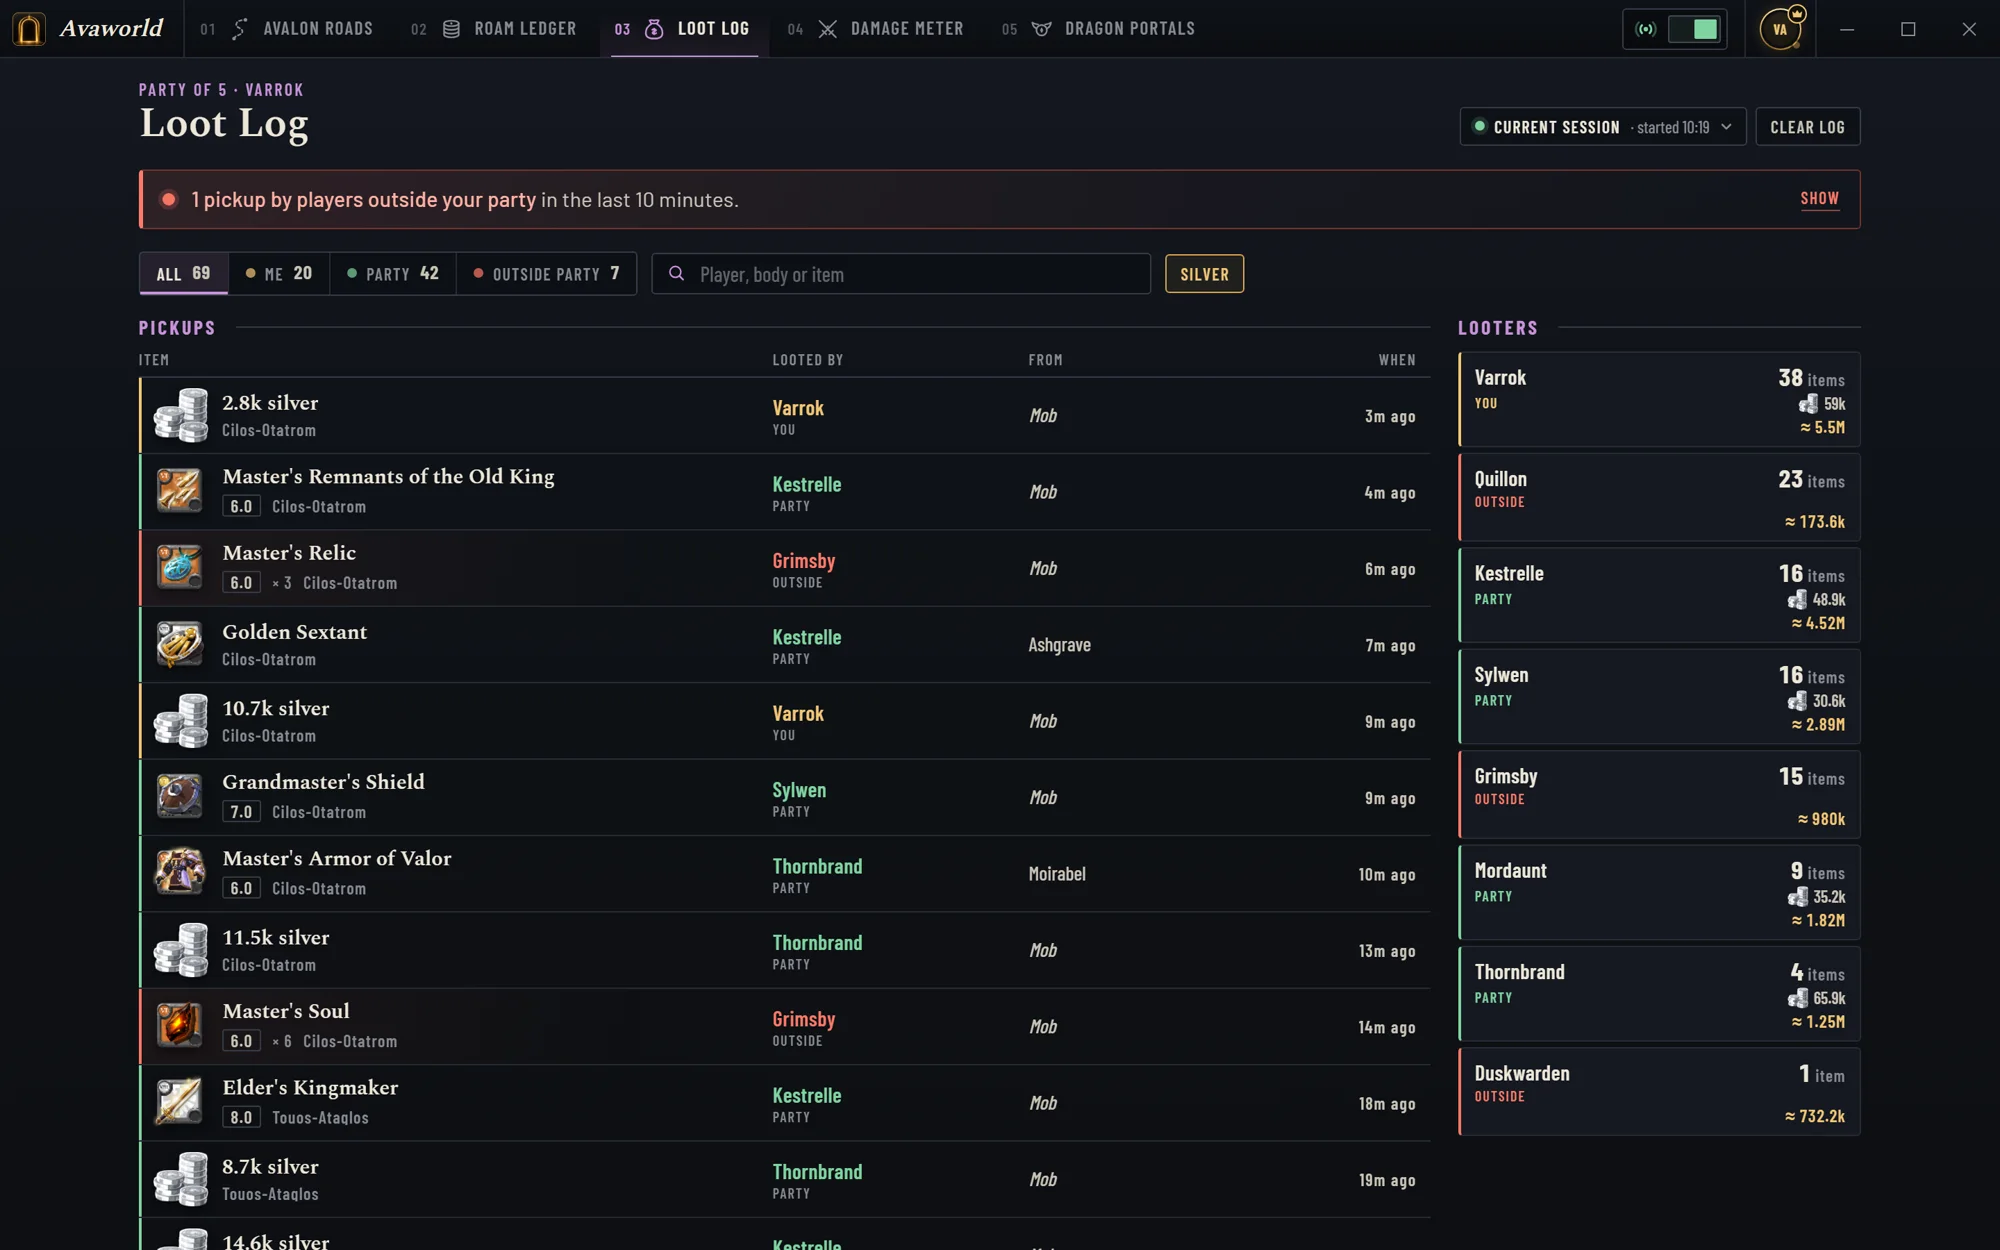The image size is (2000, 1250).
Task: Click the Ashgrave source name
Action: (1059, 645)
